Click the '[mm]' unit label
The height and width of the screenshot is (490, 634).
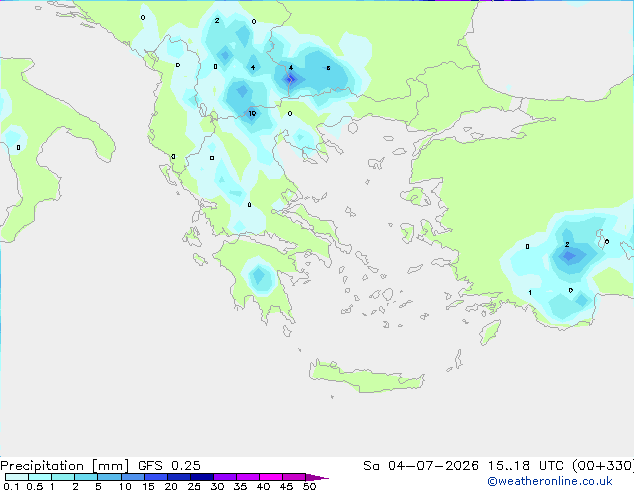(x=110, y=466)
